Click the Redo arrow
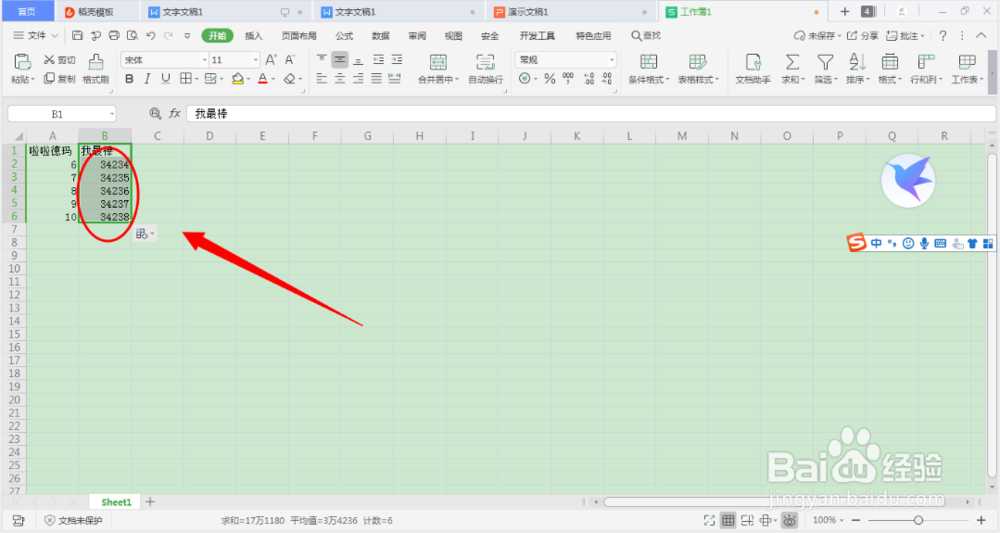1000x533 pixels. (x=168, y=36)
